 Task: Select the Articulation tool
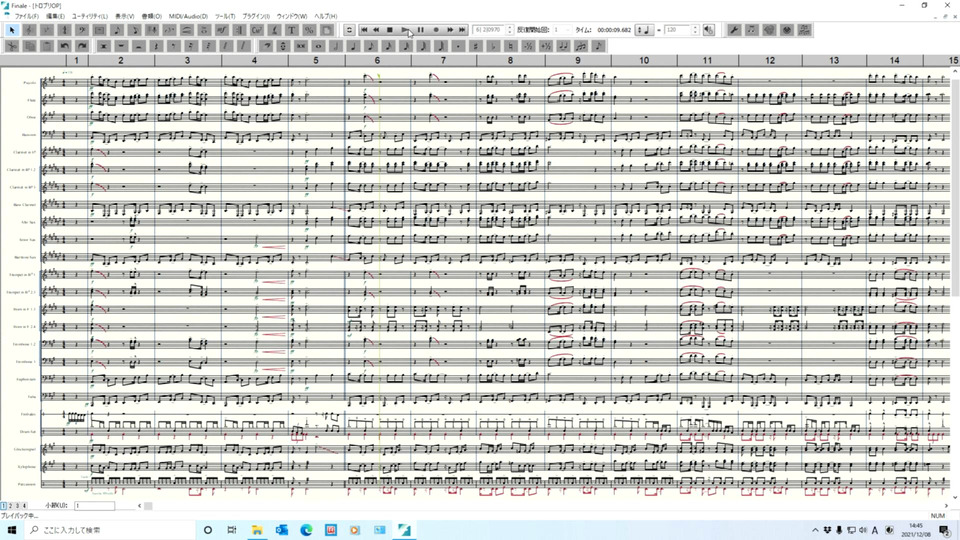[x=204, y=30]
